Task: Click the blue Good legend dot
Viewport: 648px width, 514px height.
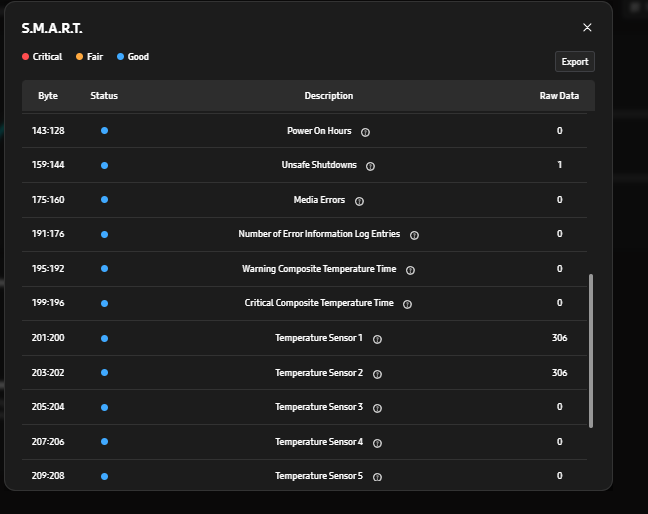Action: pos(120,56)
